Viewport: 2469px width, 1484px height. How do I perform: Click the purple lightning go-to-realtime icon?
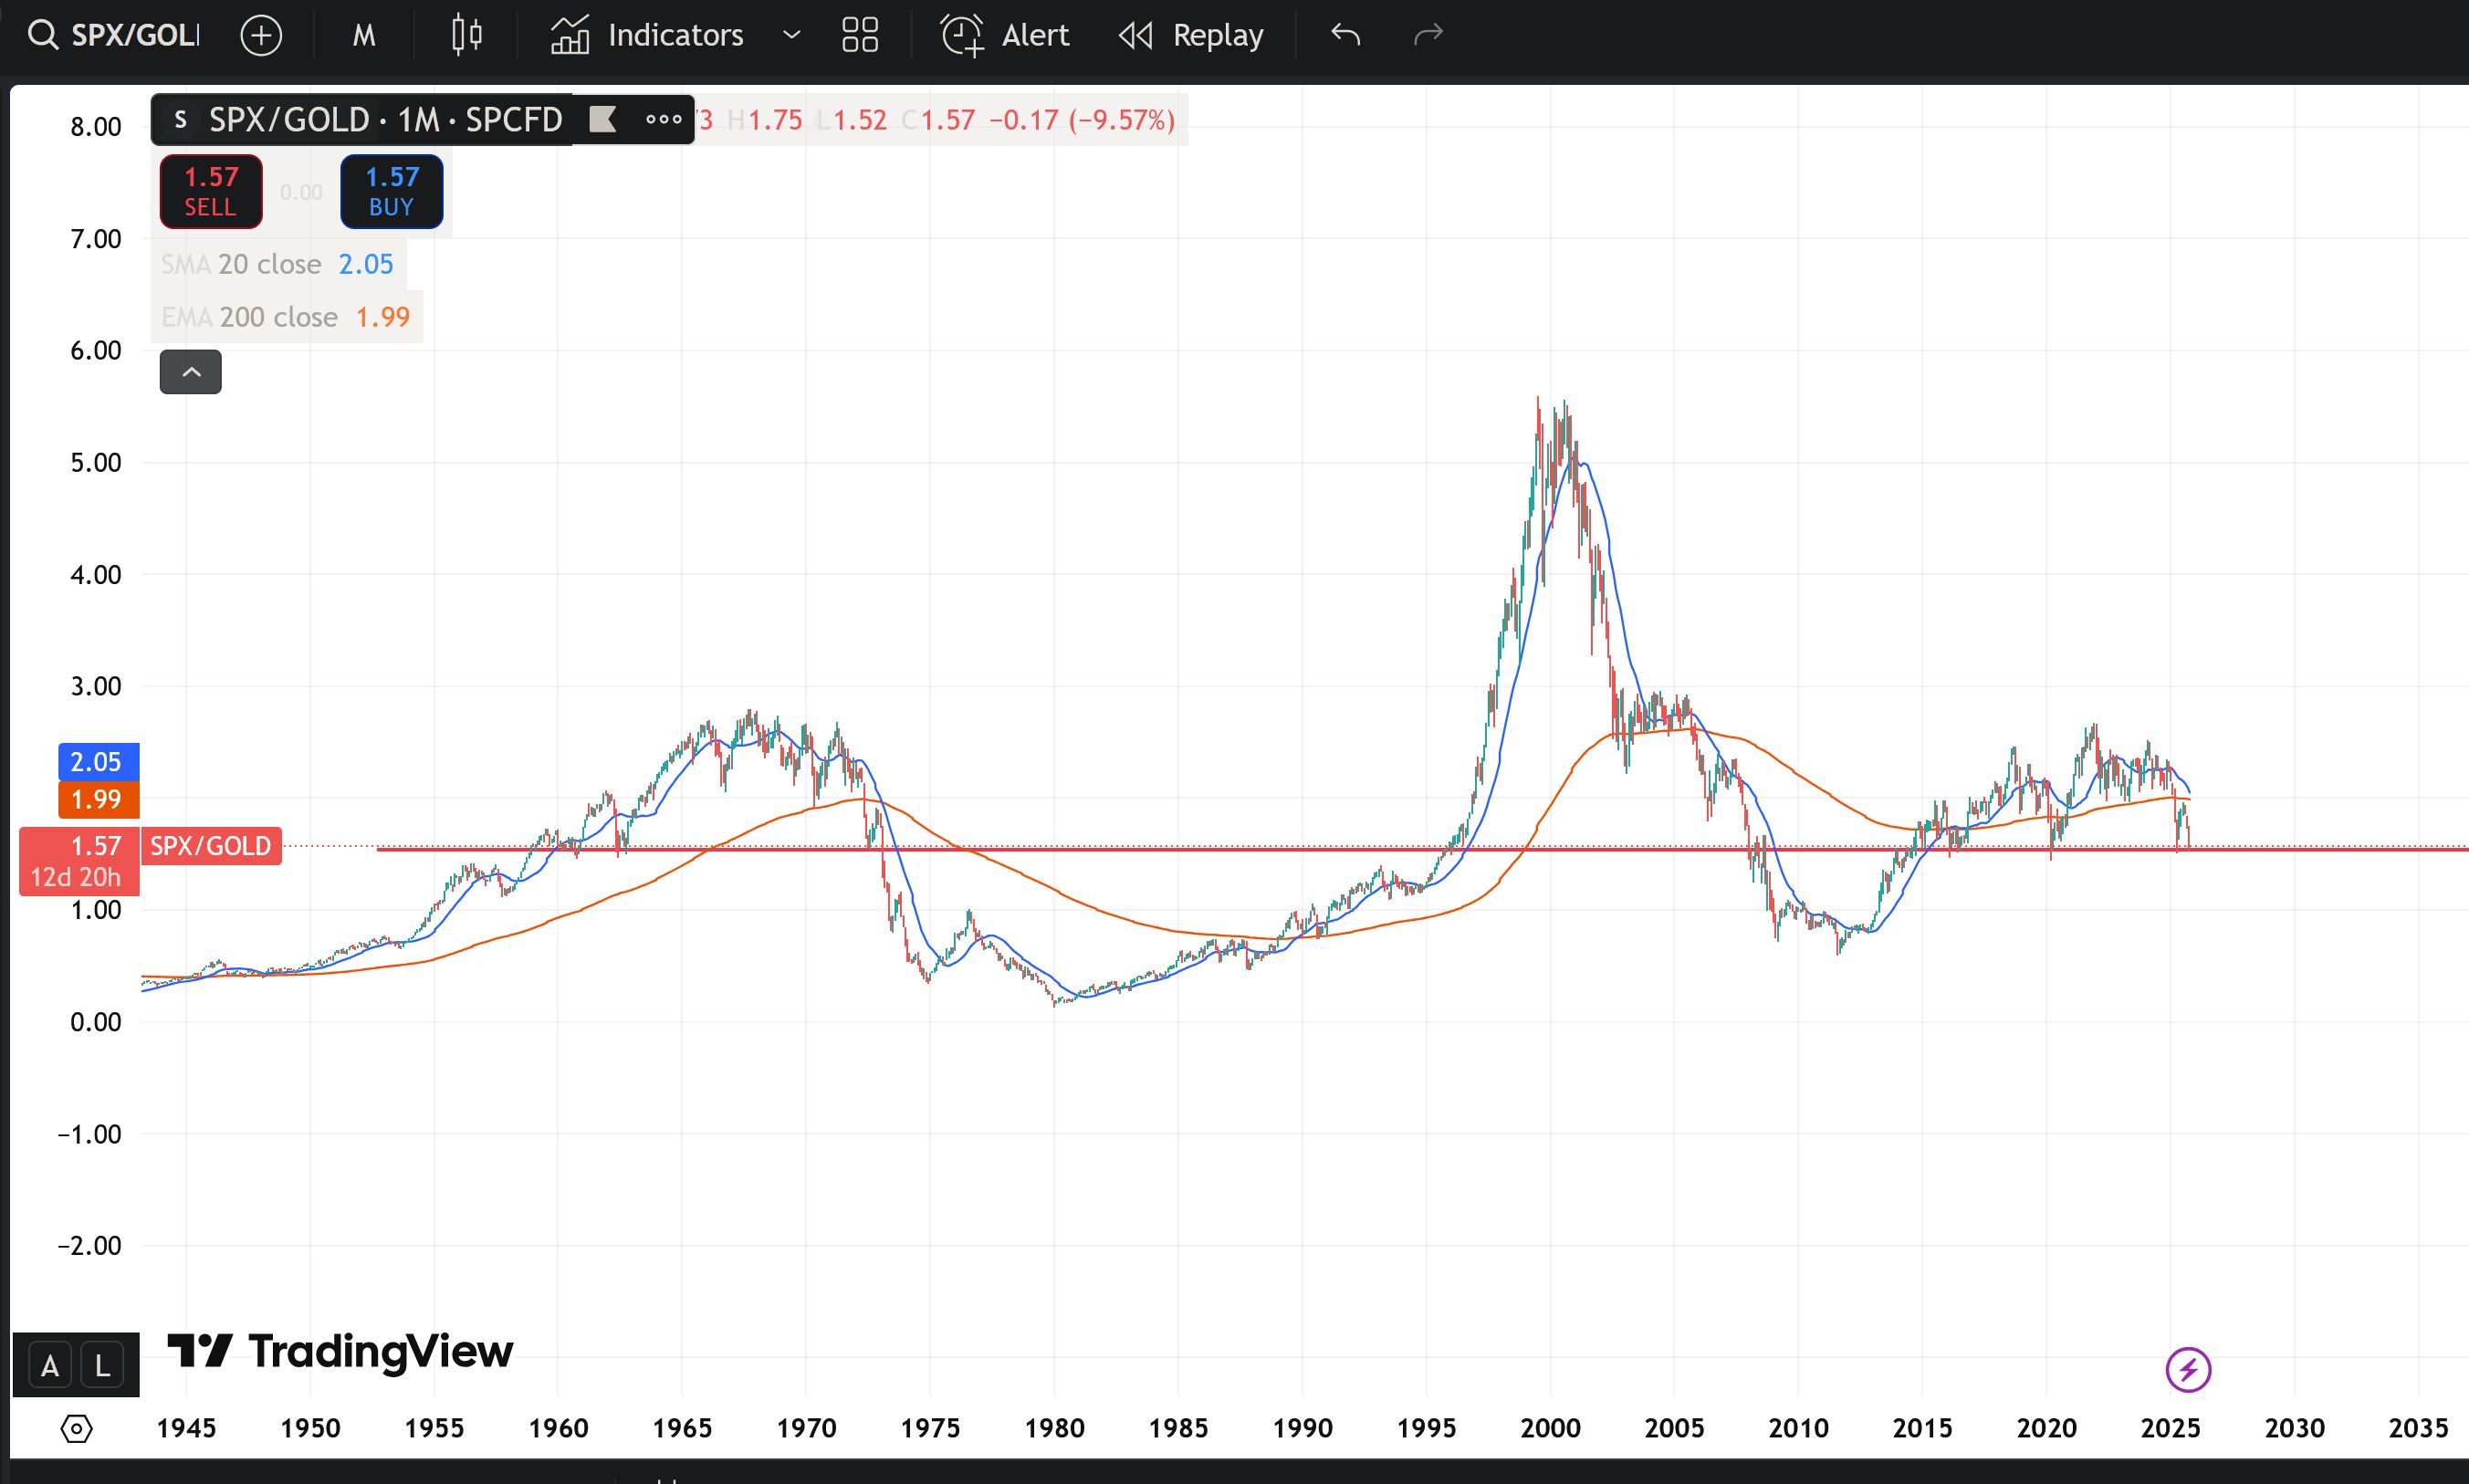click(x=2187, y=1369)
